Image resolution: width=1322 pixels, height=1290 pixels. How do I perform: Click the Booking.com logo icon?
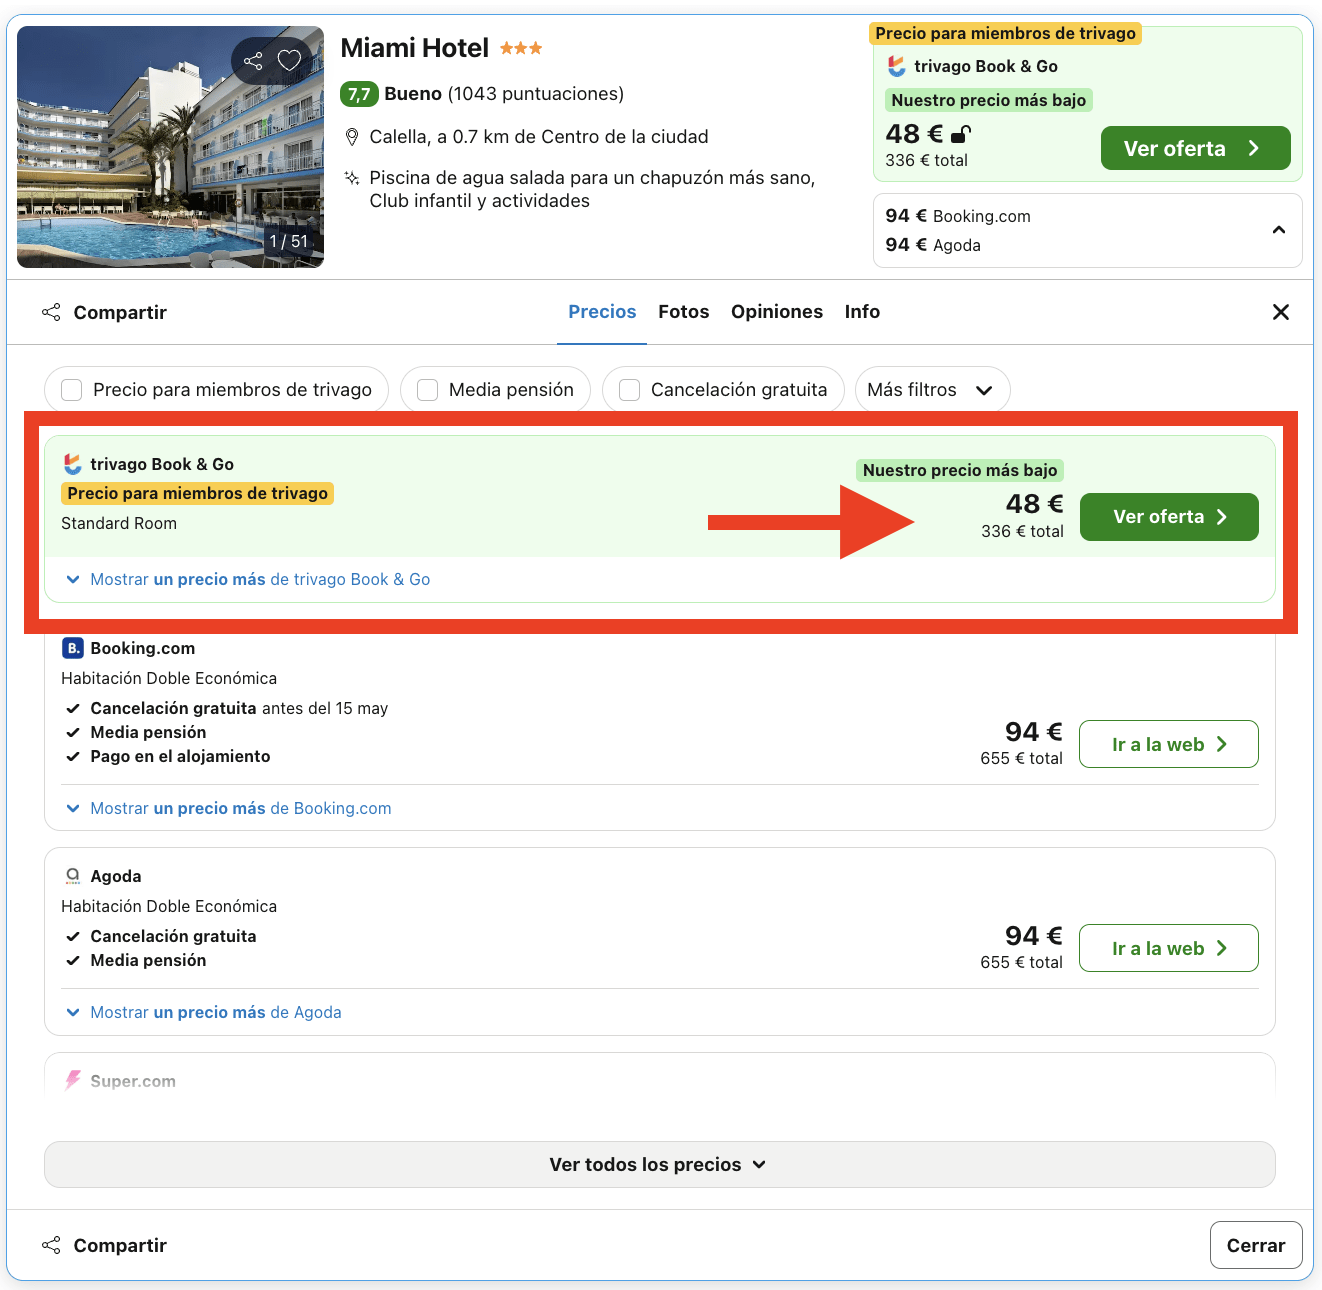pos(71,648)
